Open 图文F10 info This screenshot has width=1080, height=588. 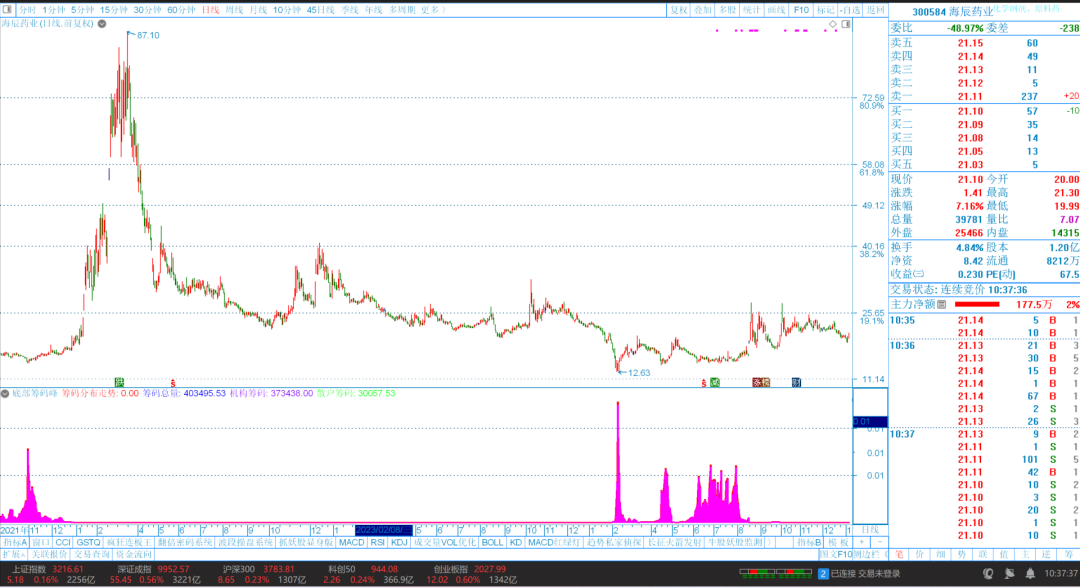point(836,554)
